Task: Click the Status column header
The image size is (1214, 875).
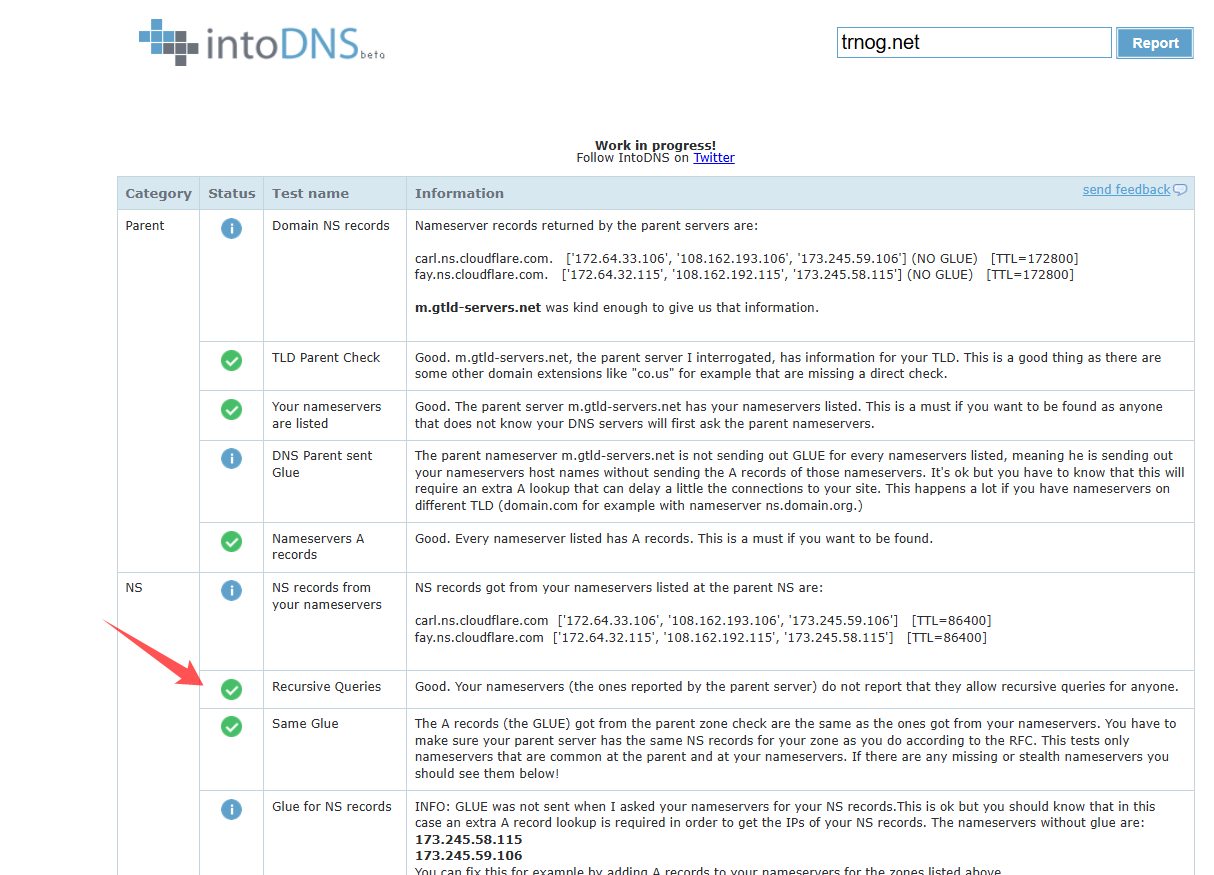Action: [x=231, y=194]
